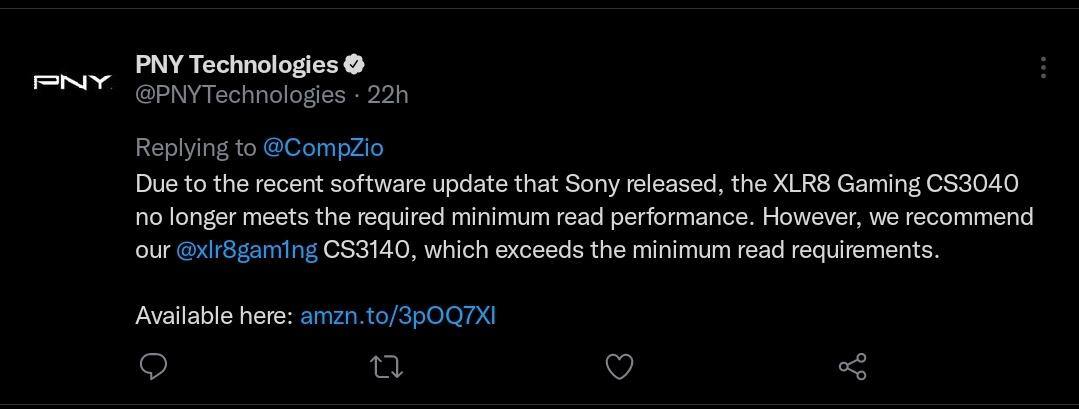Click the verified badge beside PNY Technologies
Screen dimensions: 1079x409
354,65
